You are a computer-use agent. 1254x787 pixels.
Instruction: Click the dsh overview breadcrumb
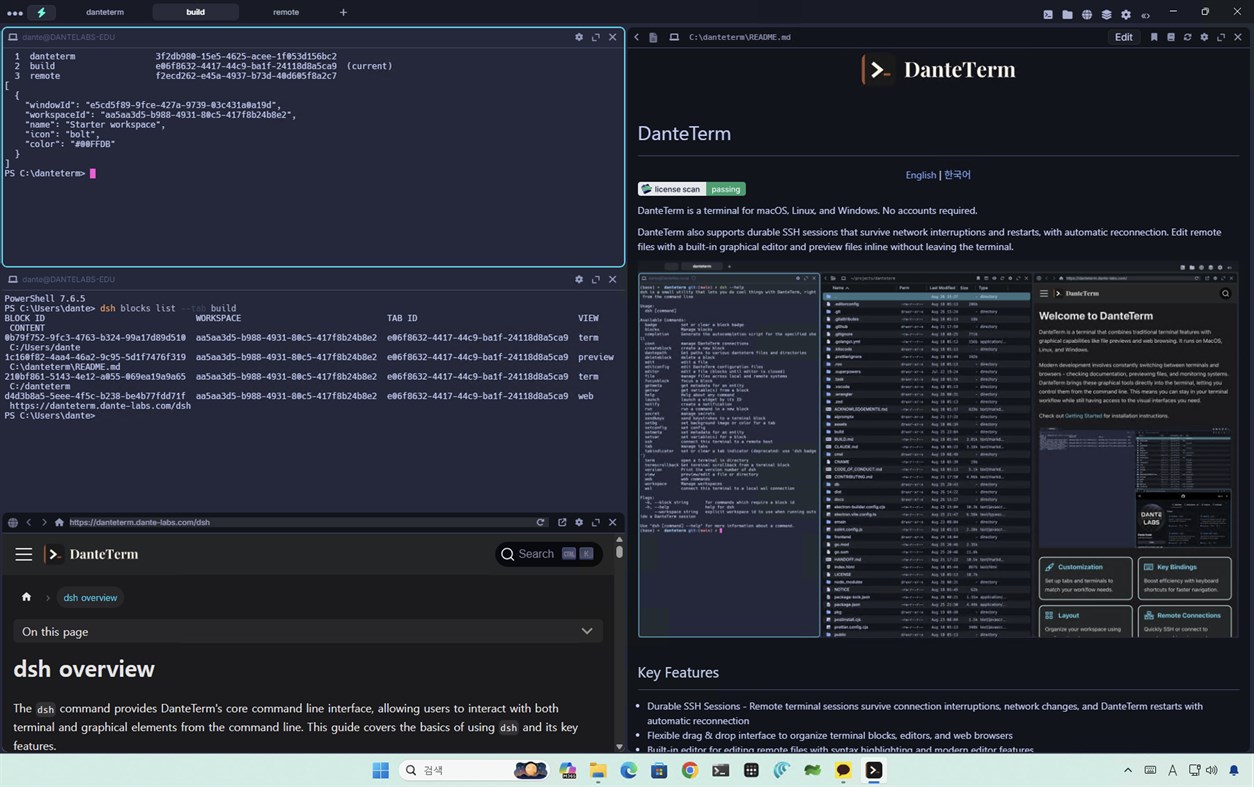tap(90, 597)
